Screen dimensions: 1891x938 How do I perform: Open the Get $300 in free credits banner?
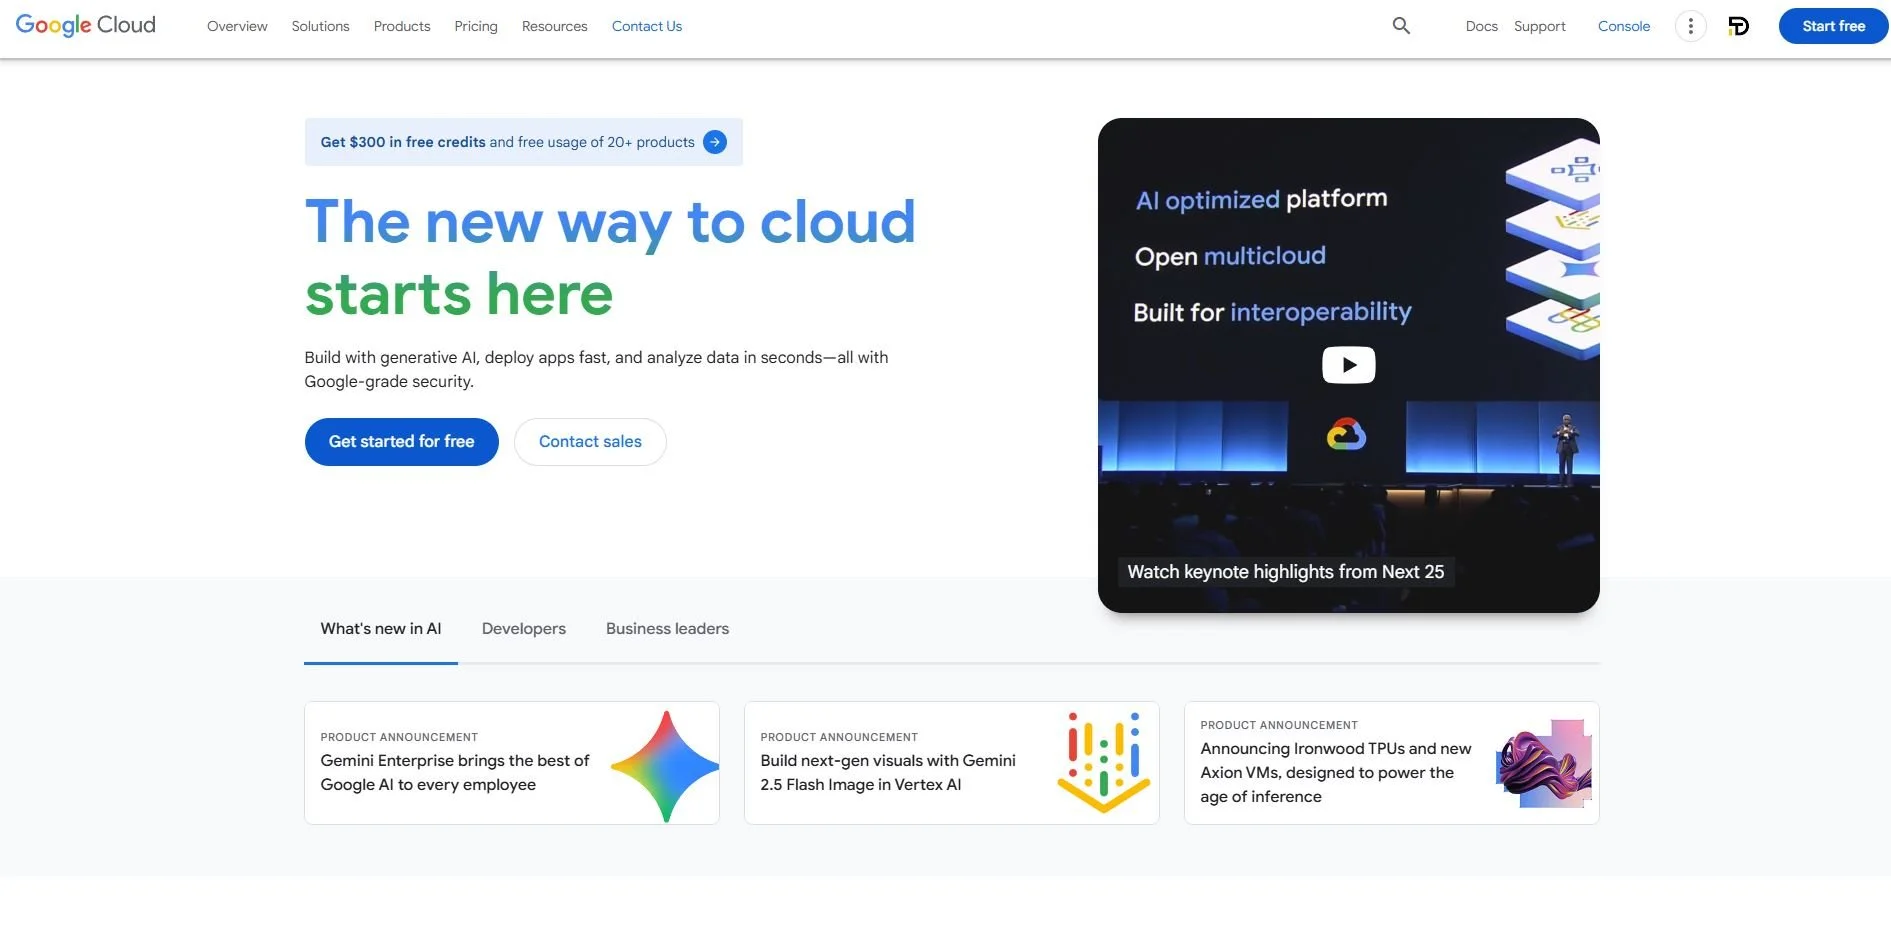523,142
